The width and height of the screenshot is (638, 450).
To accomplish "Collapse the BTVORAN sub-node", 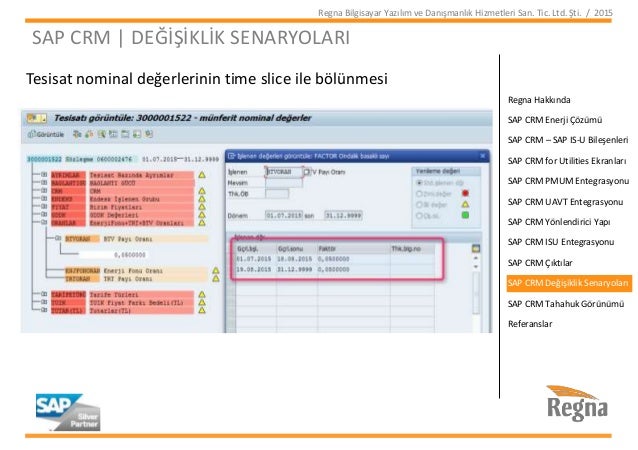I will (58, 238).
